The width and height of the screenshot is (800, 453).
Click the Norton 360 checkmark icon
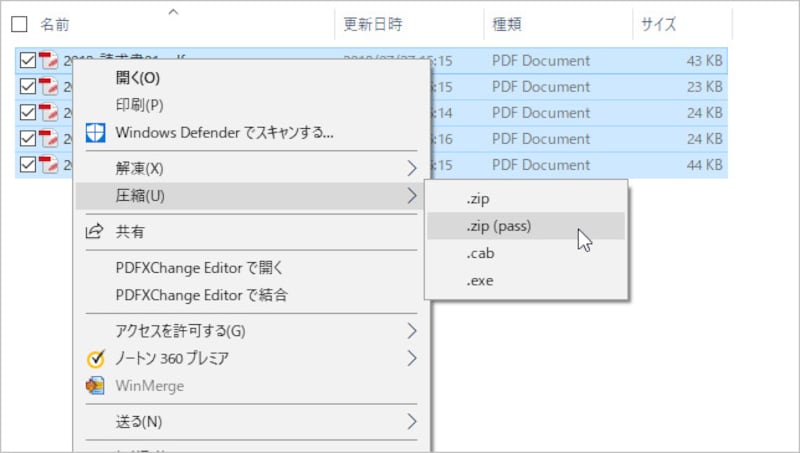(x=95, y=358)
